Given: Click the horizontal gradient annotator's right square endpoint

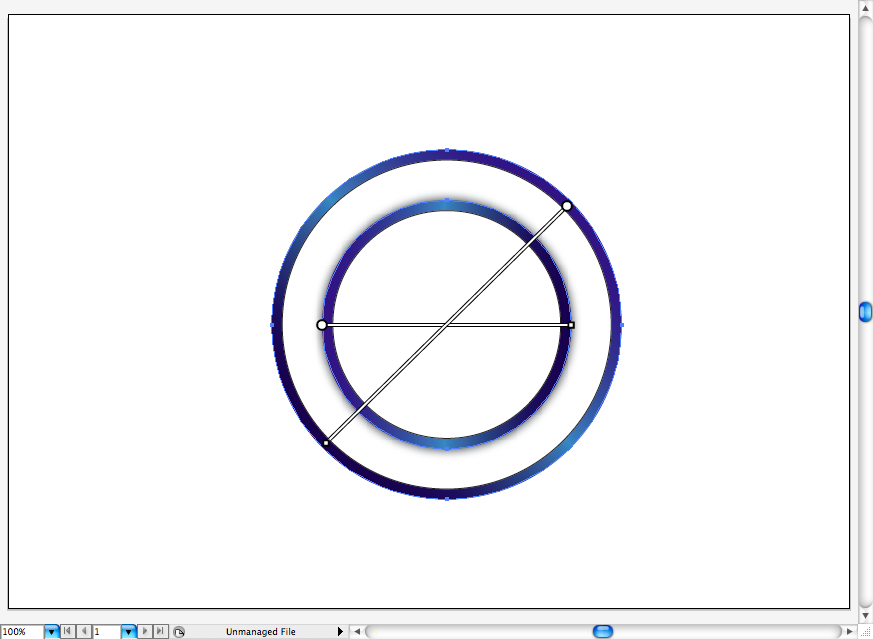Looking at the screenshot, I should 571,325.
